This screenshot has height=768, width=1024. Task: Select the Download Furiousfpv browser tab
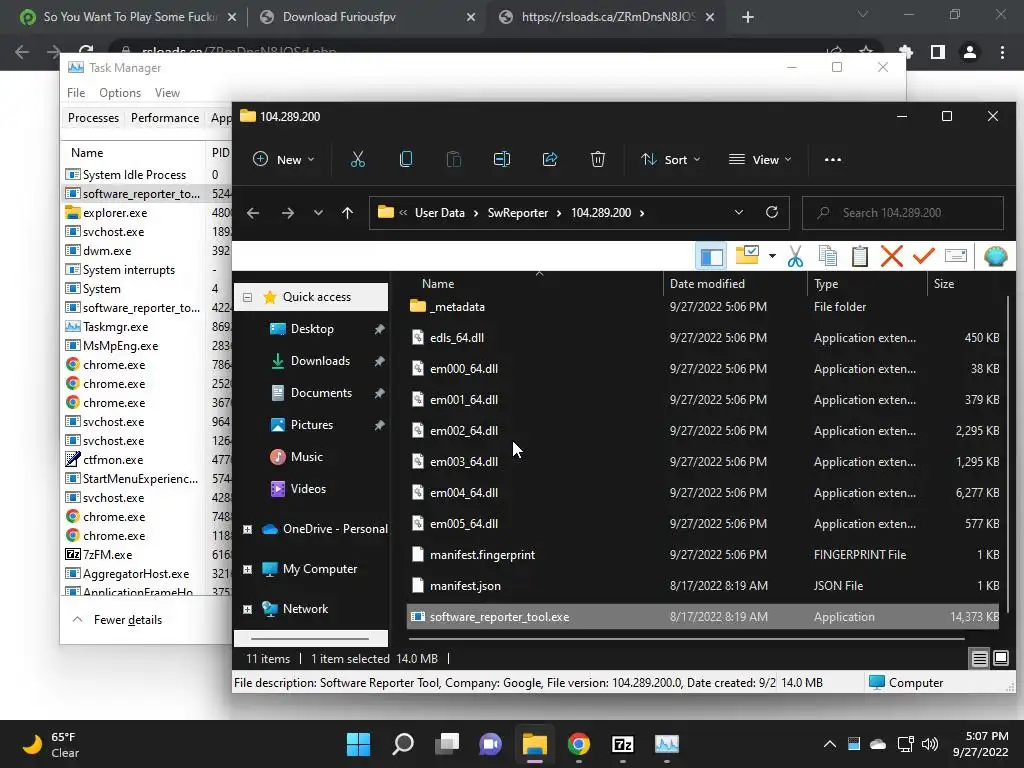tap(366, 17)
